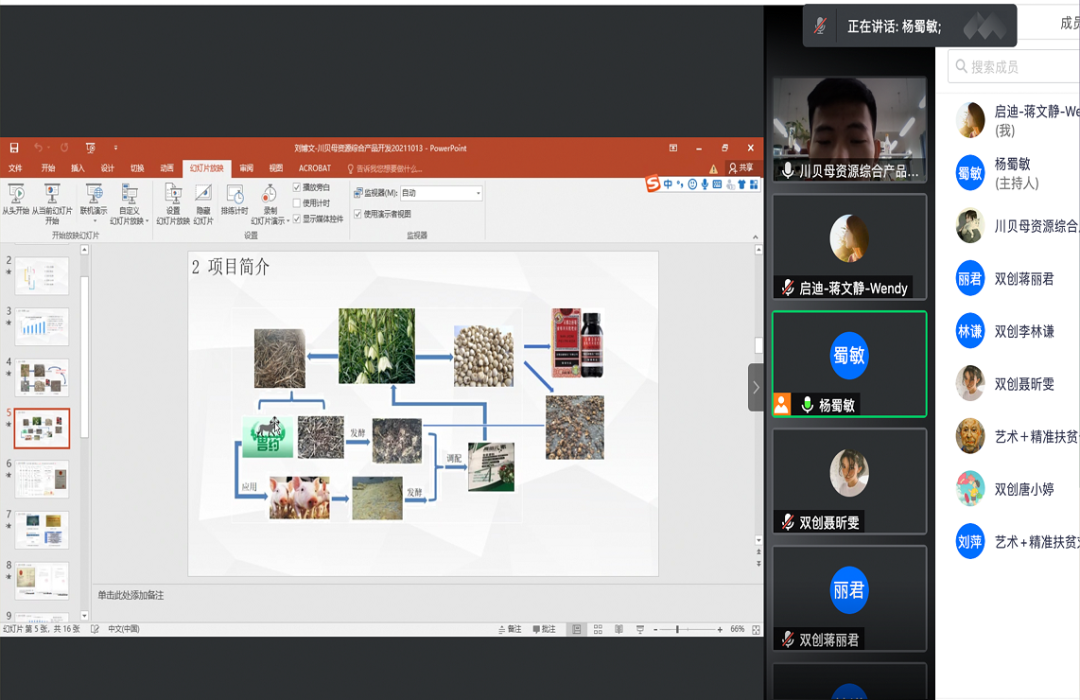Select 杨蜀敏 video tile in meeting

[849, 364]
